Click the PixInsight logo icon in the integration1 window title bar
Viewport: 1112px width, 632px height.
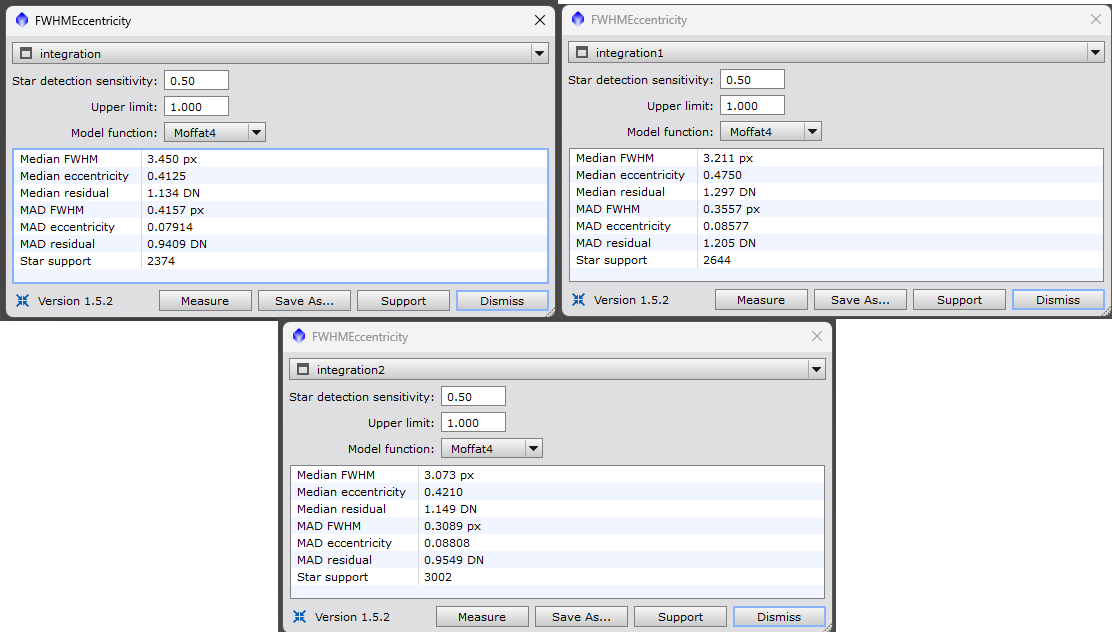[x=578, y=19]
